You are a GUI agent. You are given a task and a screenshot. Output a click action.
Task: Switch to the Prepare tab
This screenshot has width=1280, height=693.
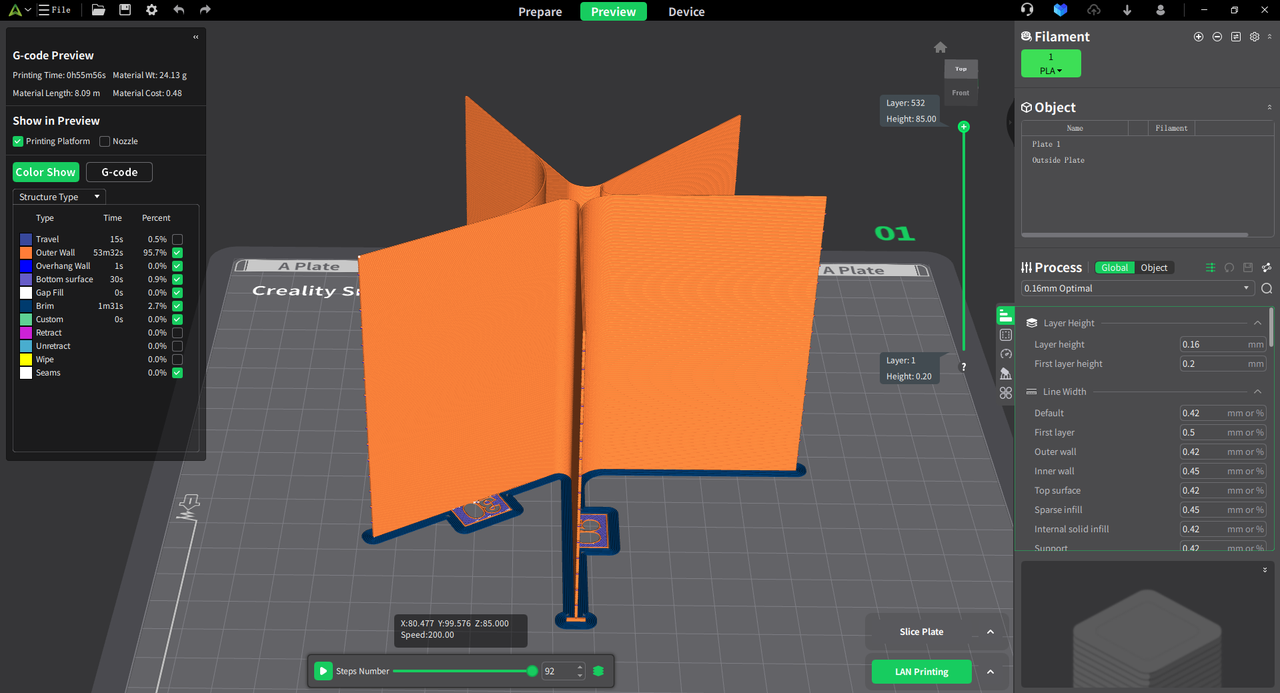[x=540, y=12]
